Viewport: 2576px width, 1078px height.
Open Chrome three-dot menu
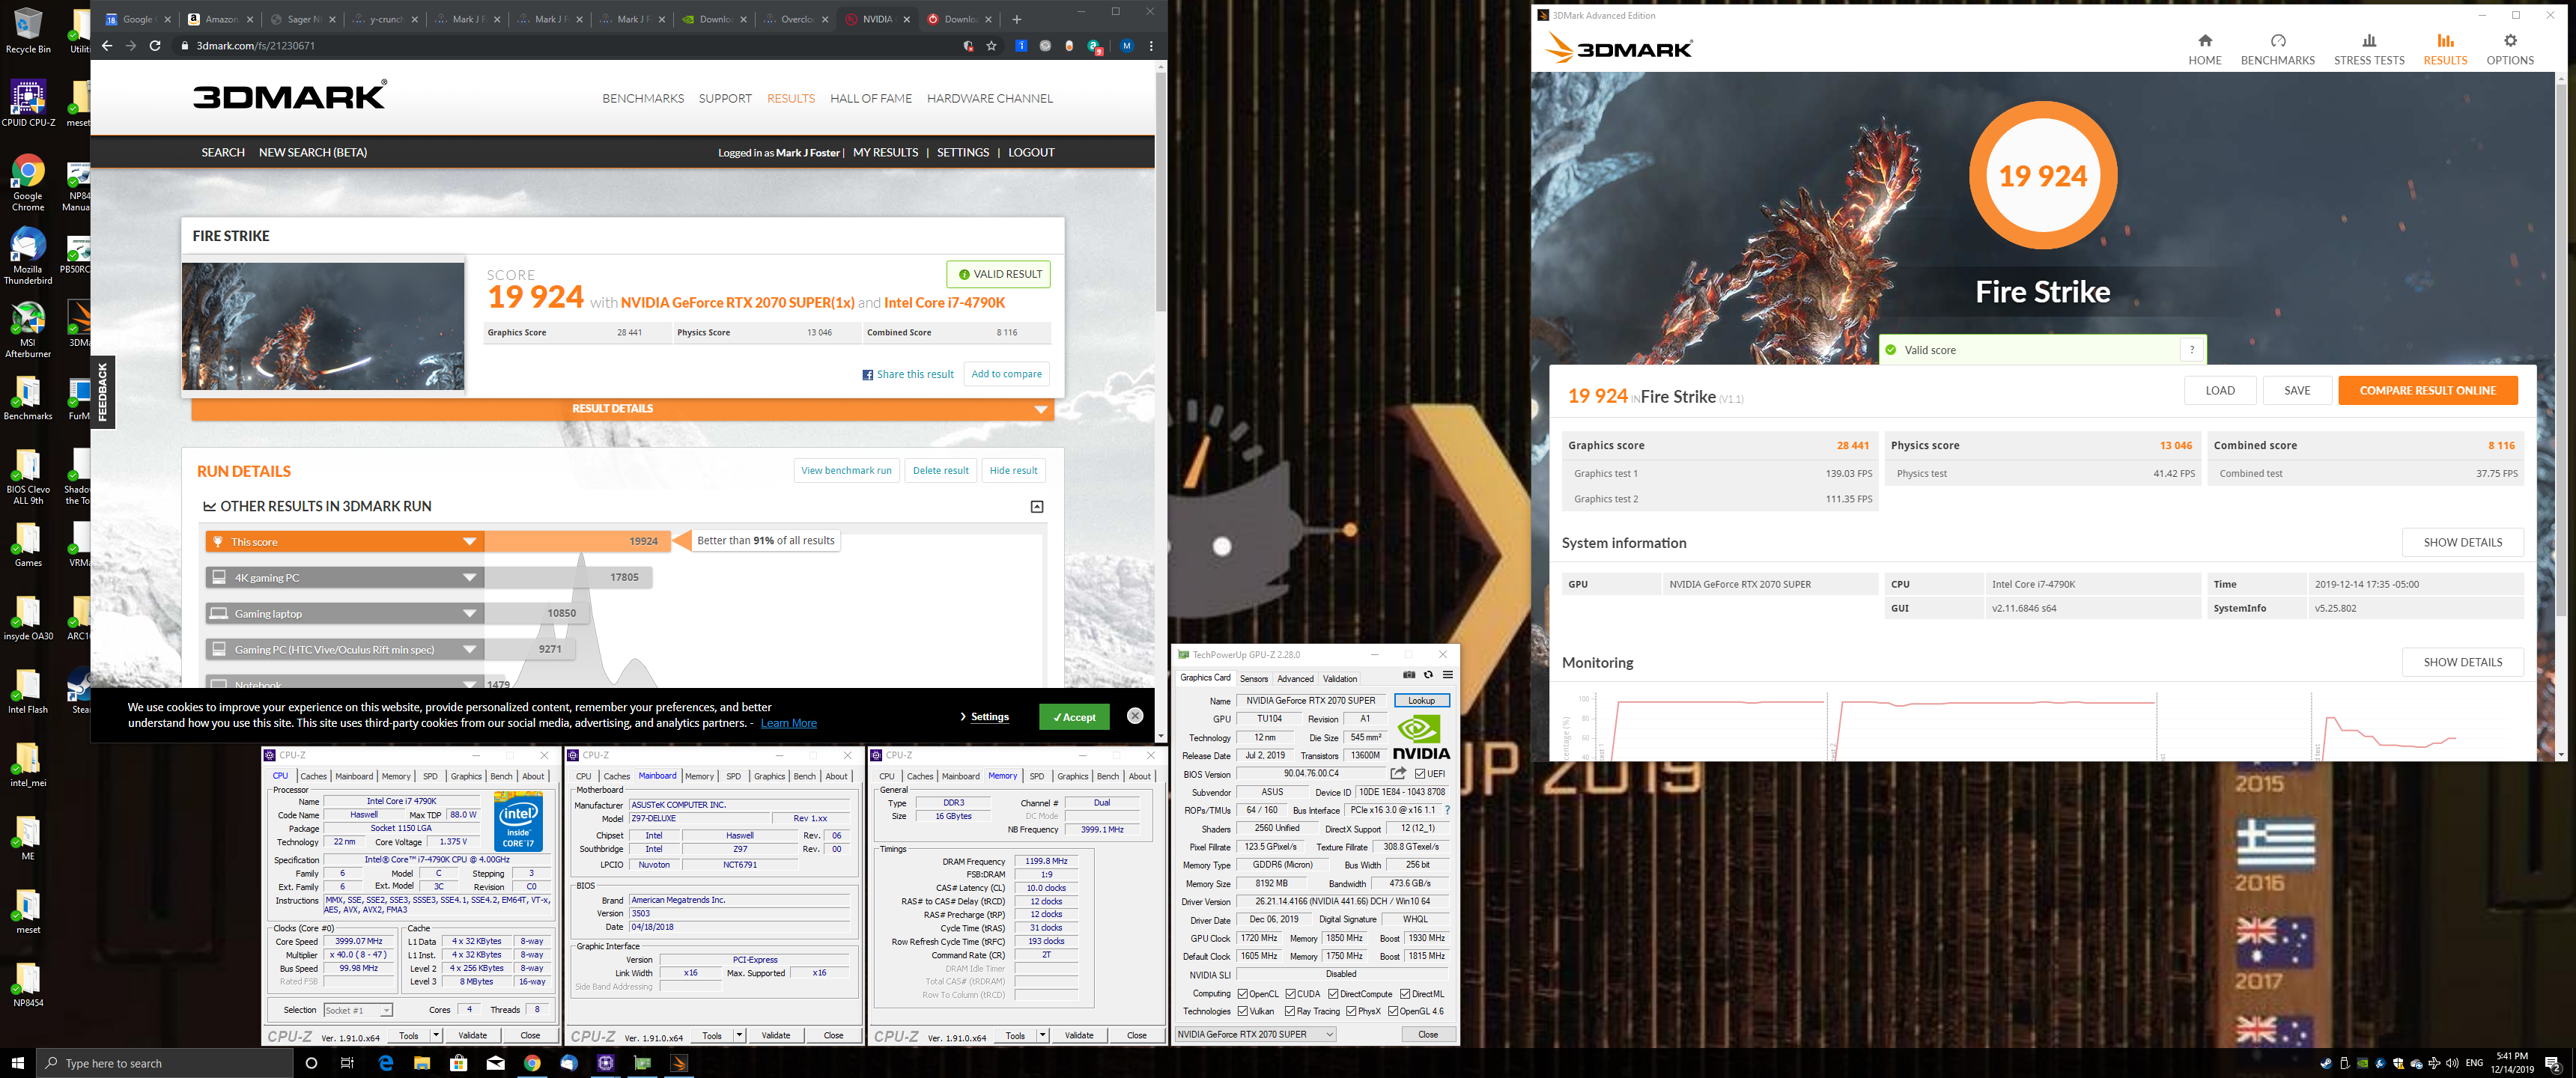point(1151,46)
